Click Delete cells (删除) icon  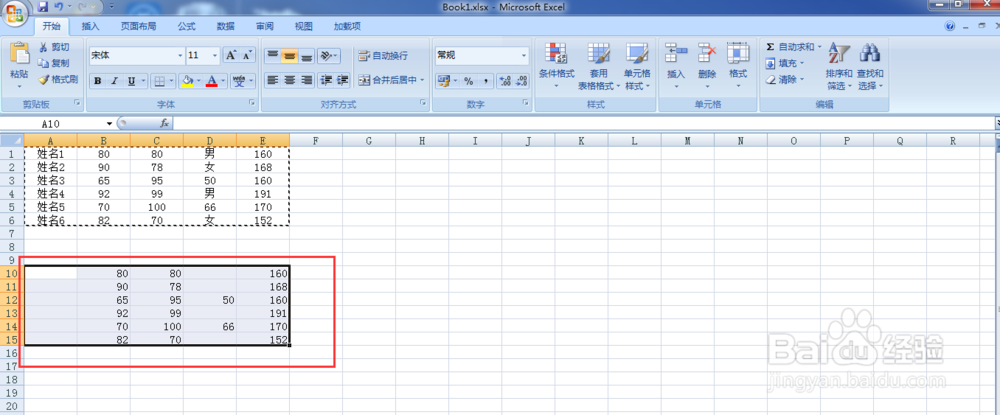click(x=707, y=54)
